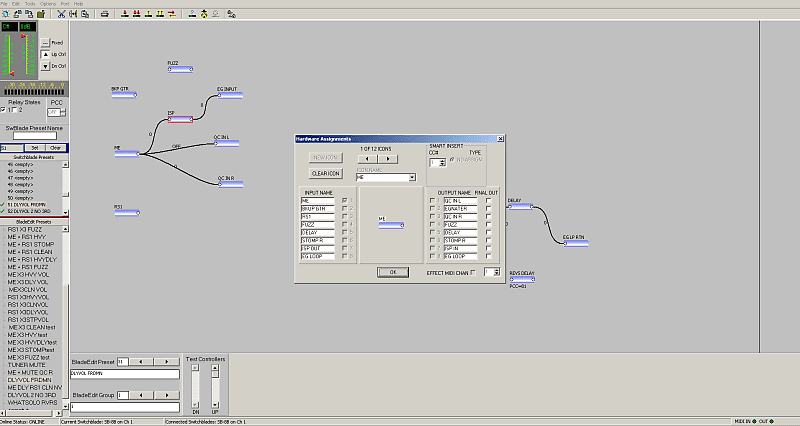Open the Icon Name dropdown showing ME
The height and width of the screenshot is (426, 800).
(411, 177)
